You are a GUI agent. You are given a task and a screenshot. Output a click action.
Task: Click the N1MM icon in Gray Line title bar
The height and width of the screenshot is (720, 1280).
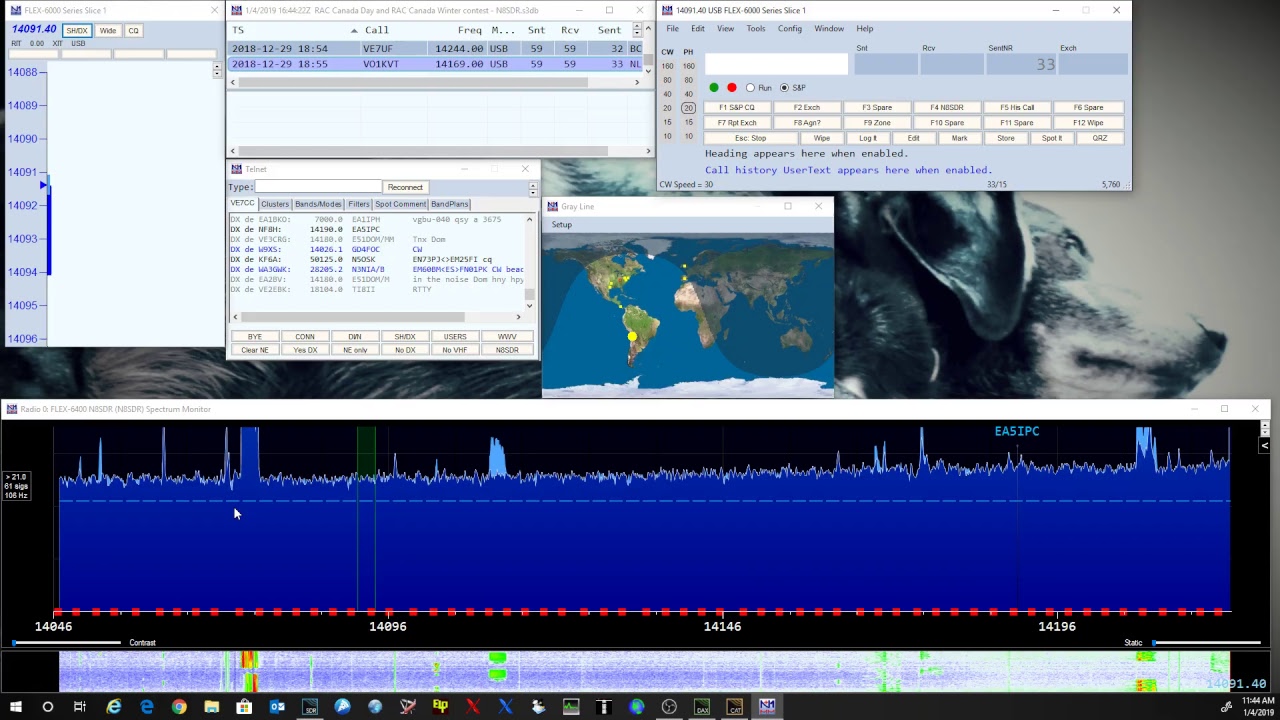tap(552, 207)
